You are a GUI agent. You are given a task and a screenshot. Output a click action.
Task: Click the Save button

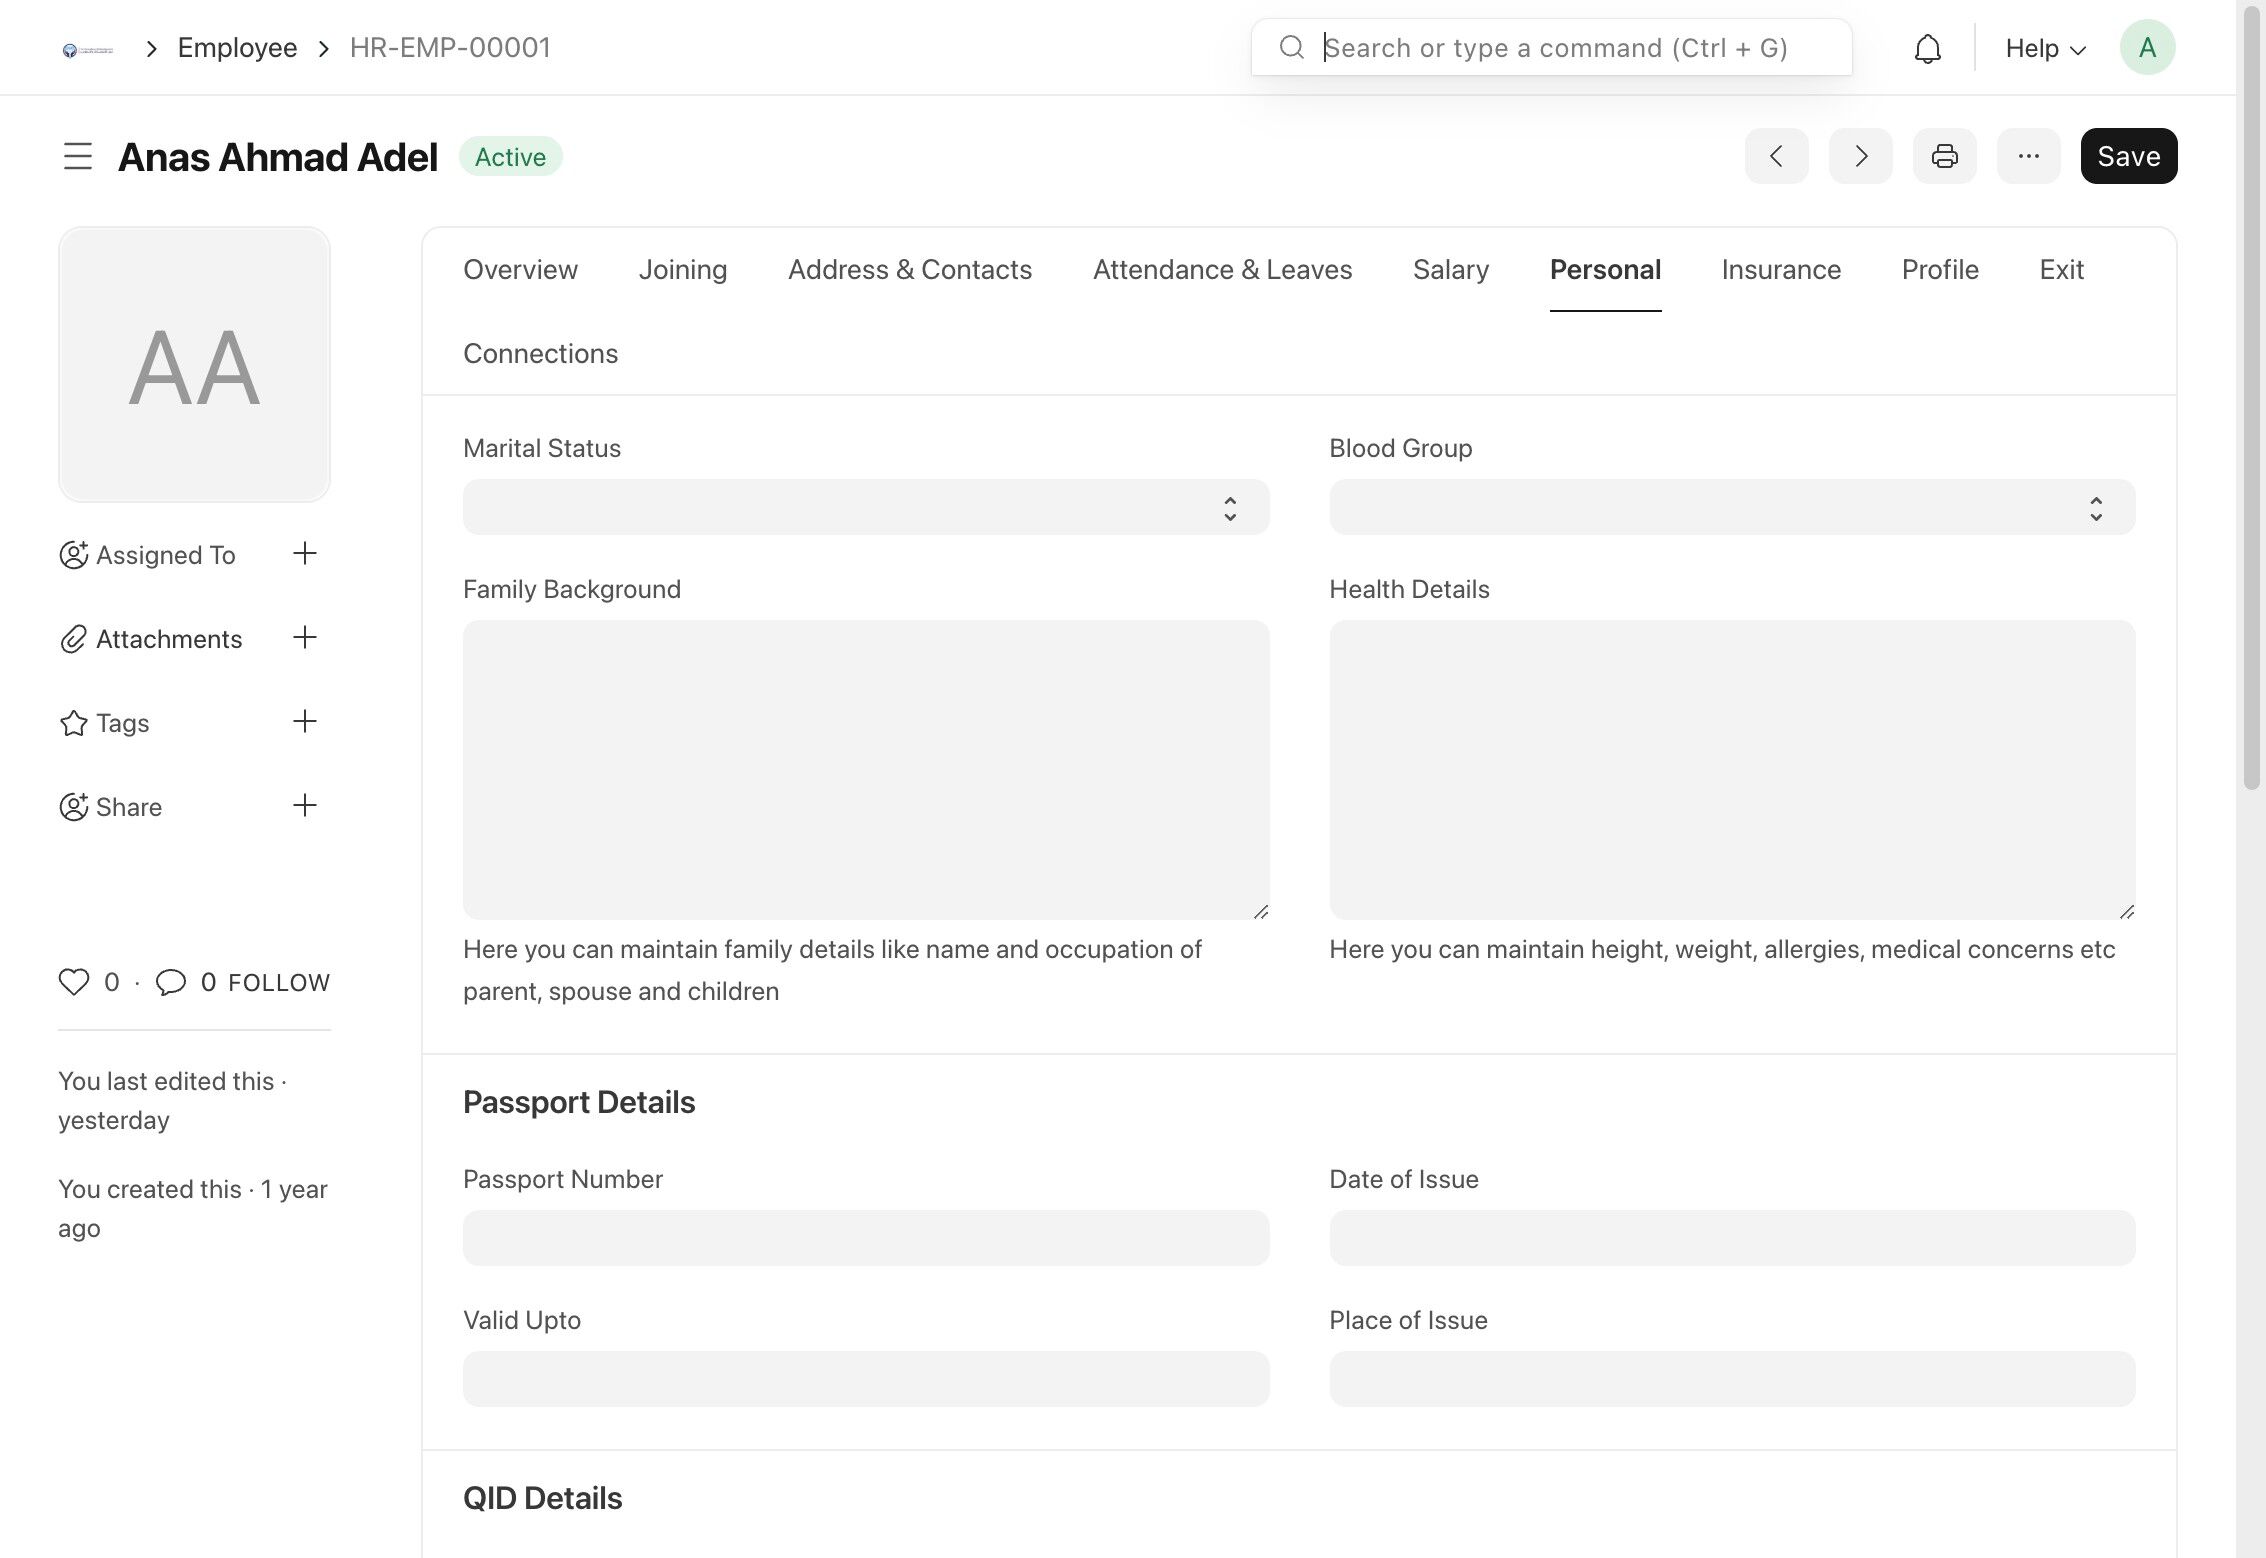coord(2128,156)
